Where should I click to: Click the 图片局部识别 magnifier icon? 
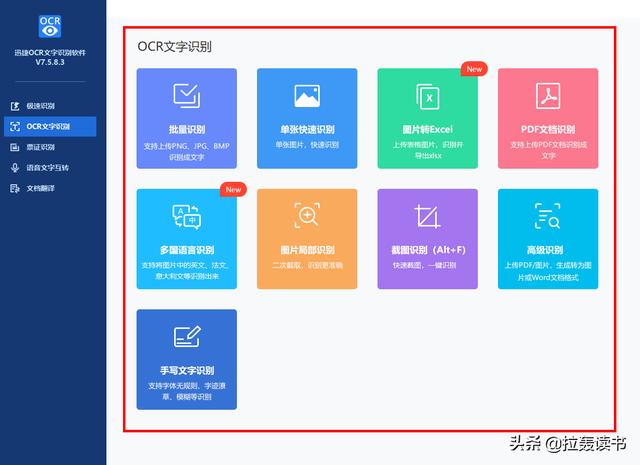[307, 216]
